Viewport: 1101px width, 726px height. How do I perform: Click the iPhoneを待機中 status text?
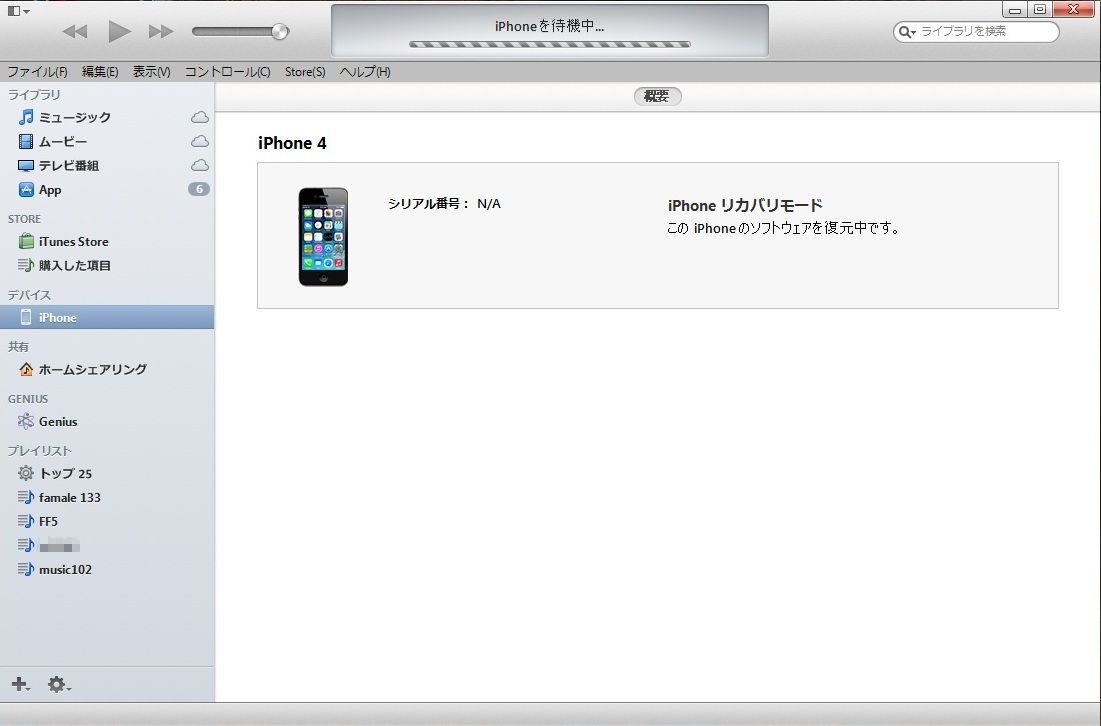549,26
